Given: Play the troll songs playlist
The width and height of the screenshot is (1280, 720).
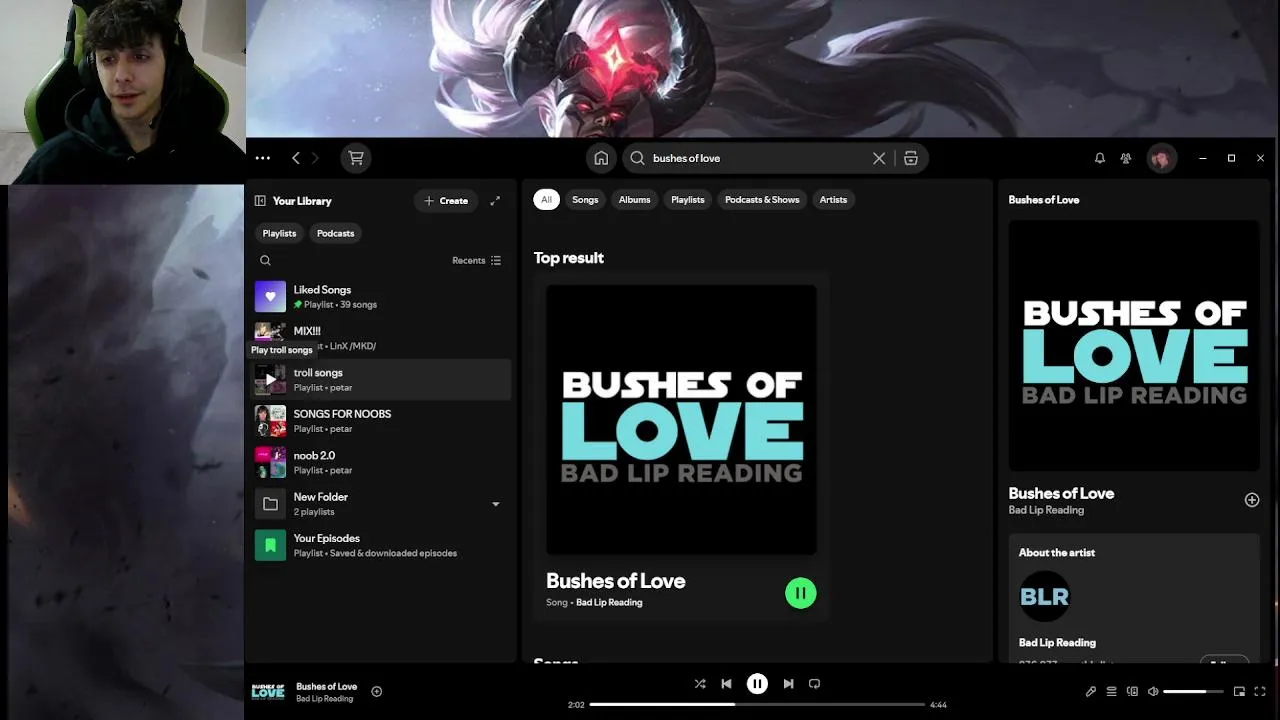Looking at the screenshot, I should (x=270, y=380).
